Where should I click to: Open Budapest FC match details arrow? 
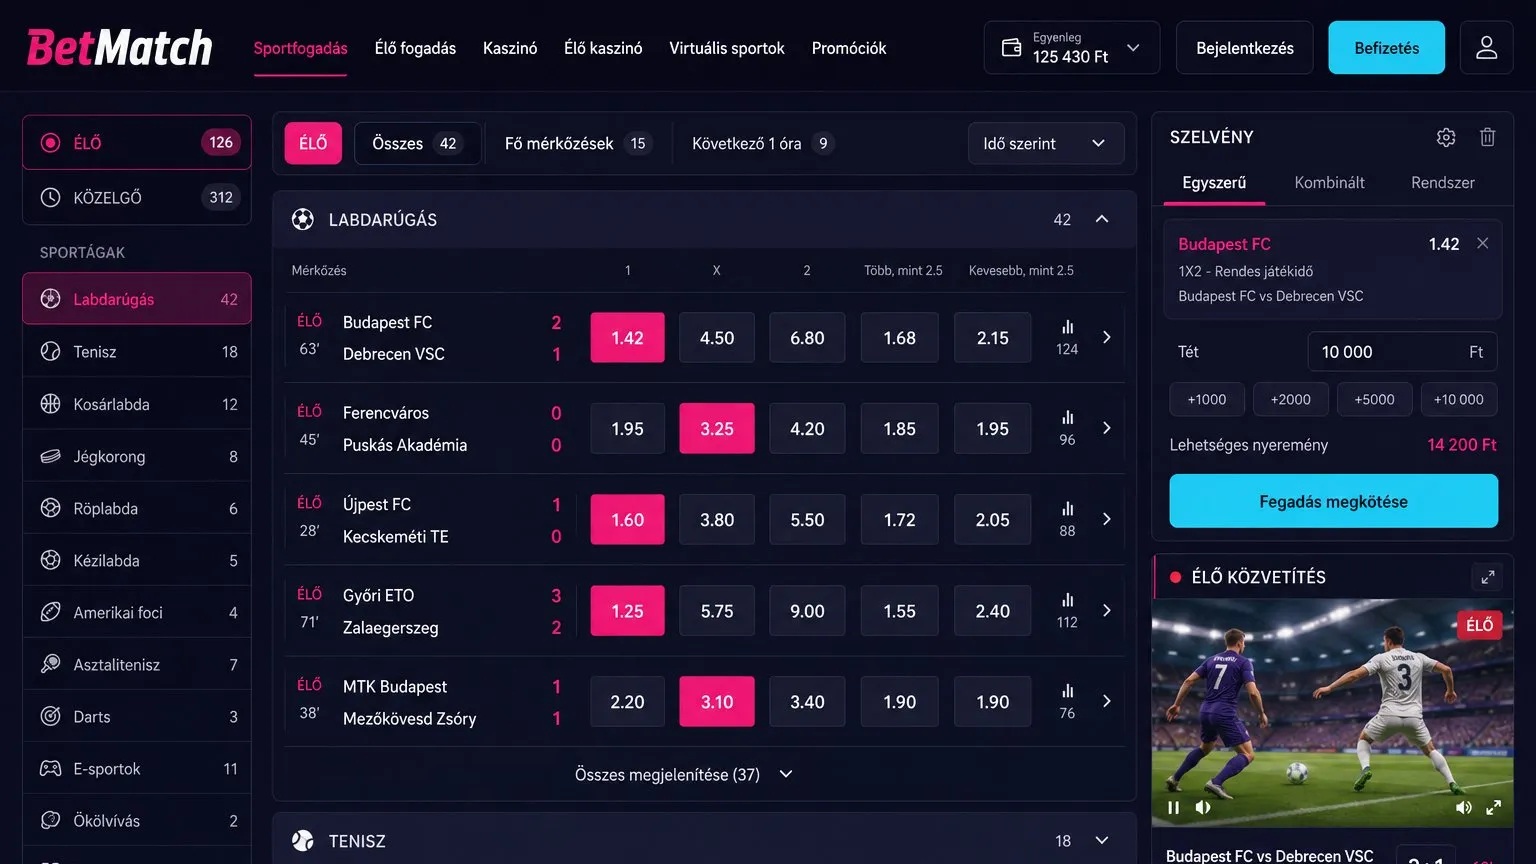[1106, 338]
